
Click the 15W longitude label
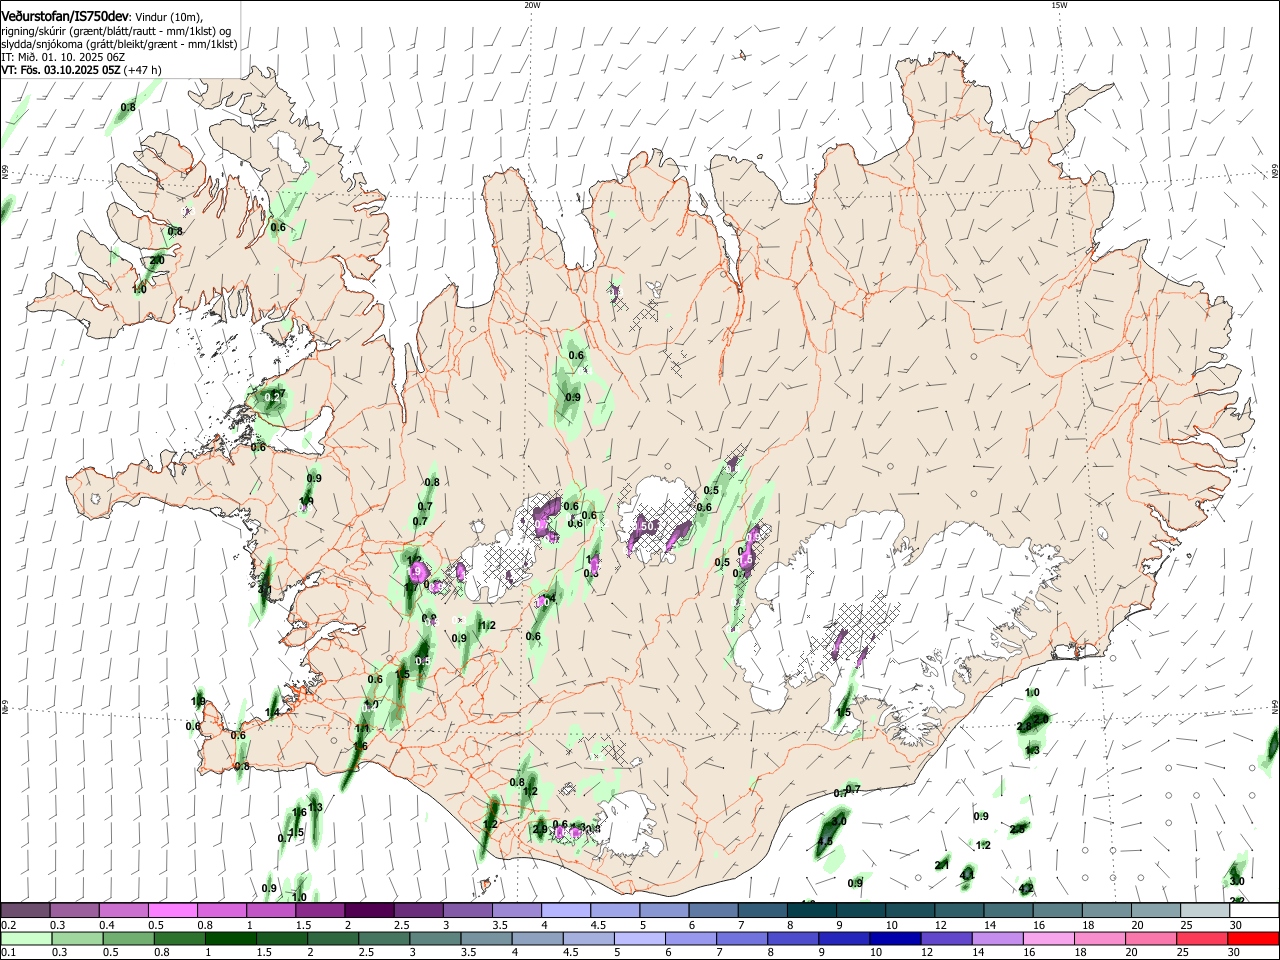[x=1059, y=5]
